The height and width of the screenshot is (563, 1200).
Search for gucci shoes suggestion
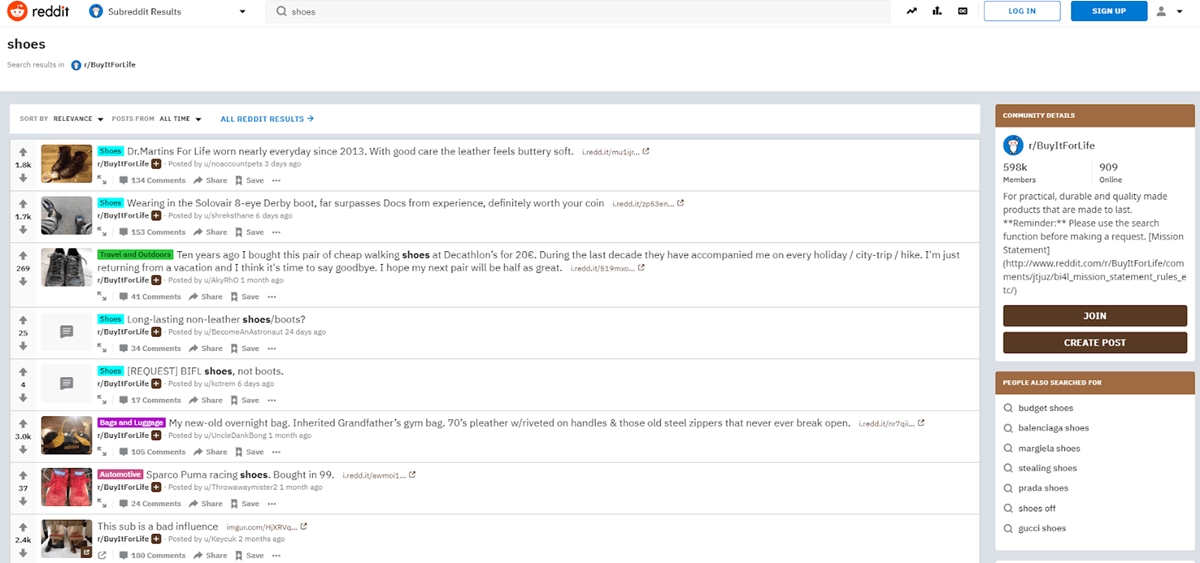click(x=1042, y=528)
